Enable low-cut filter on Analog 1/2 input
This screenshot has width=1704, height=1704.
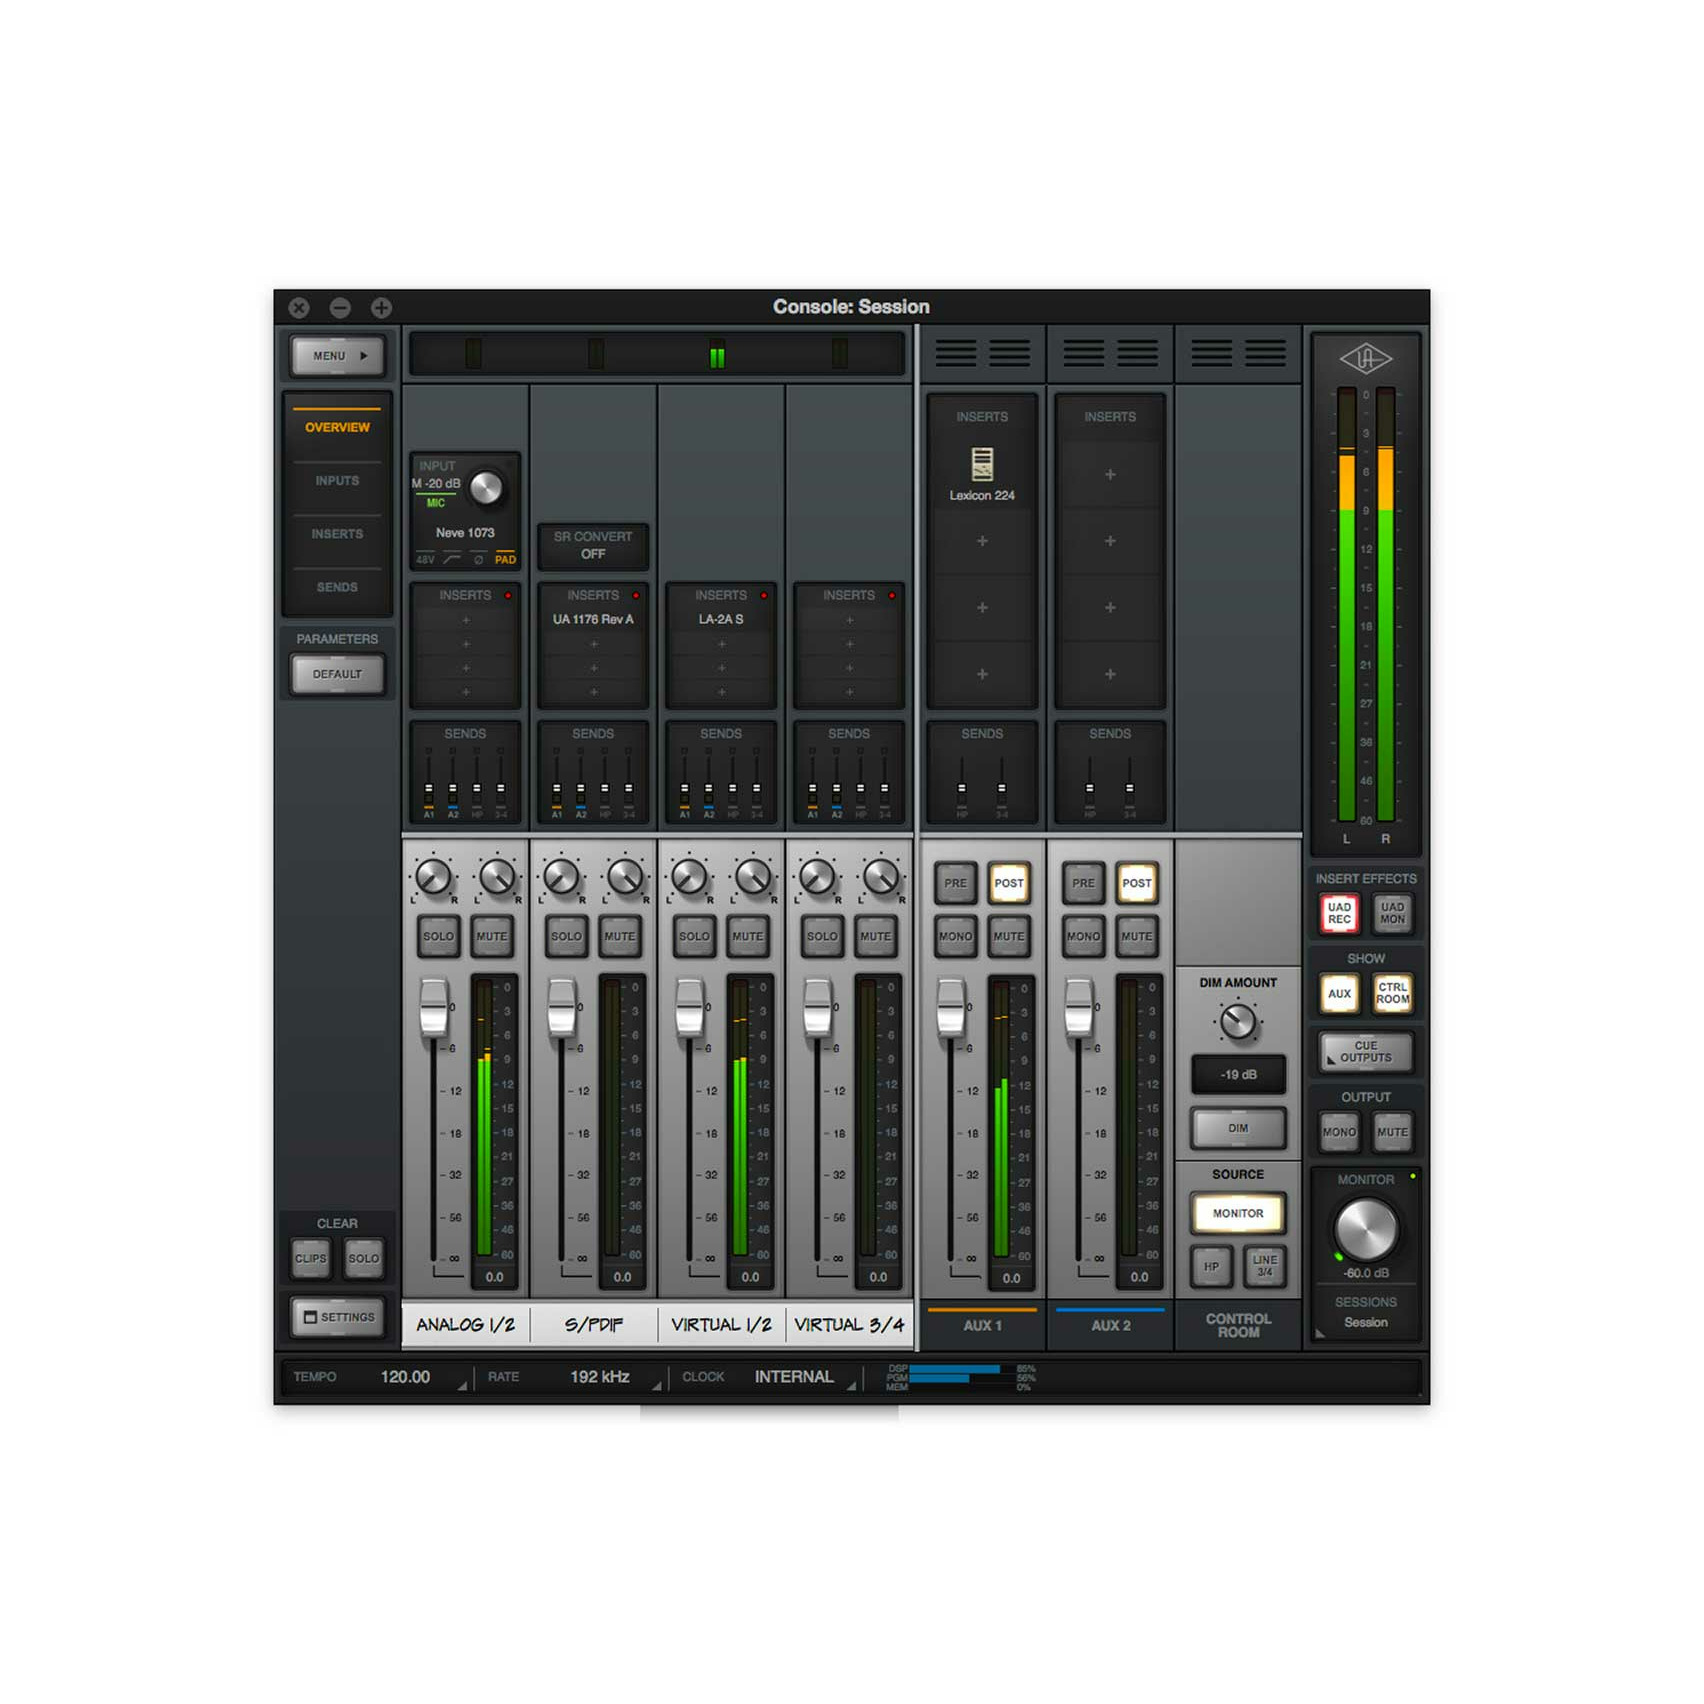(x=452, y=560)
